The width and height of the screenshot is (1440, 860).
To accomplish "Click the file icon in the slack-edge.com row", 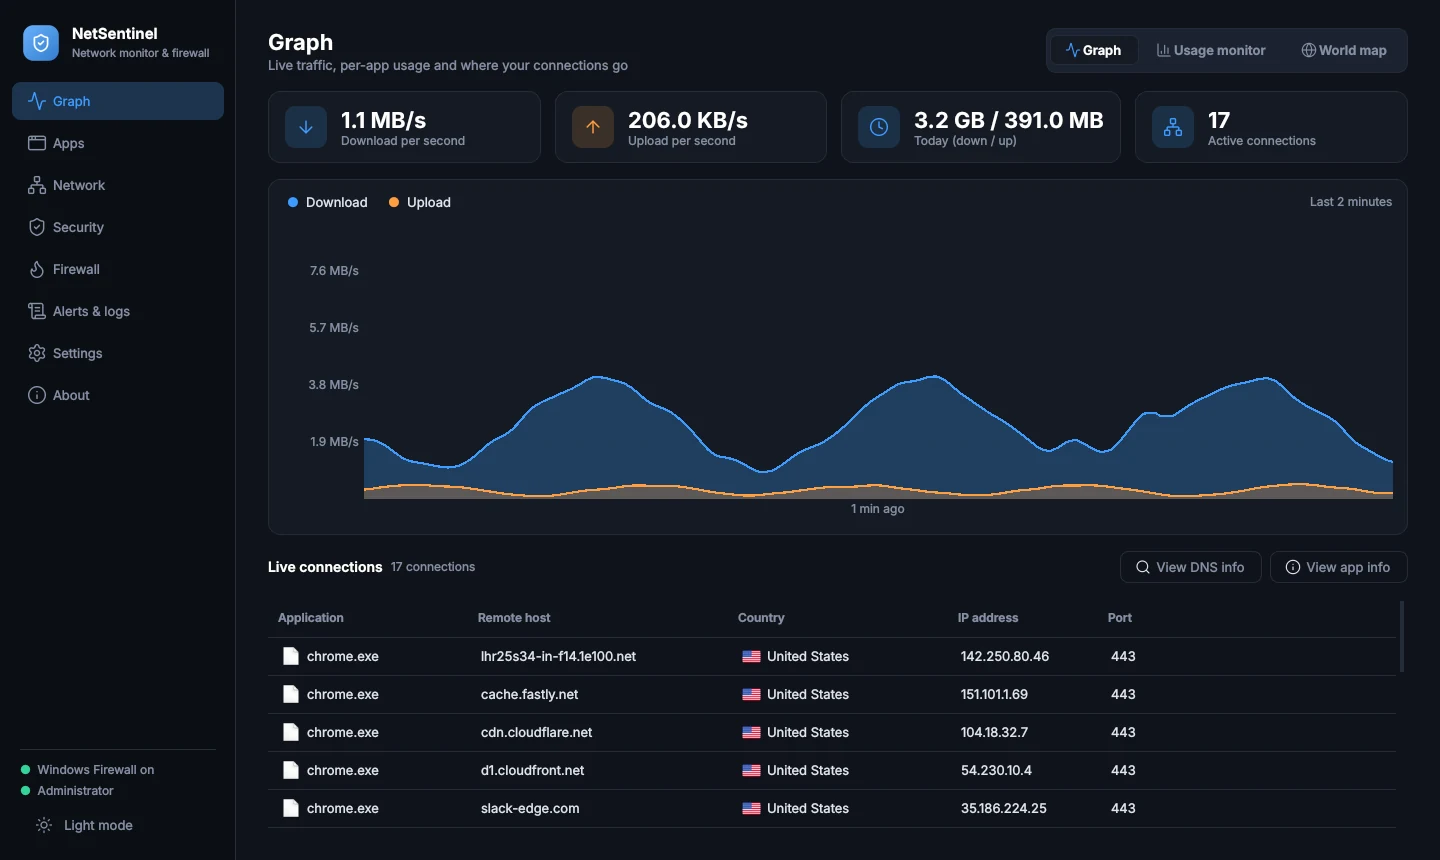I will coord(291,808).
